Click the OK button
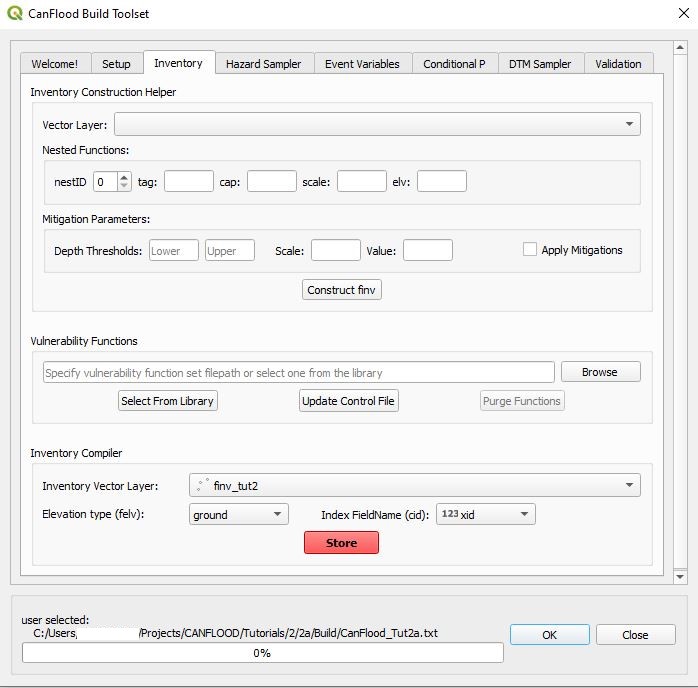698x688 pixels. (x=550, y=635)
